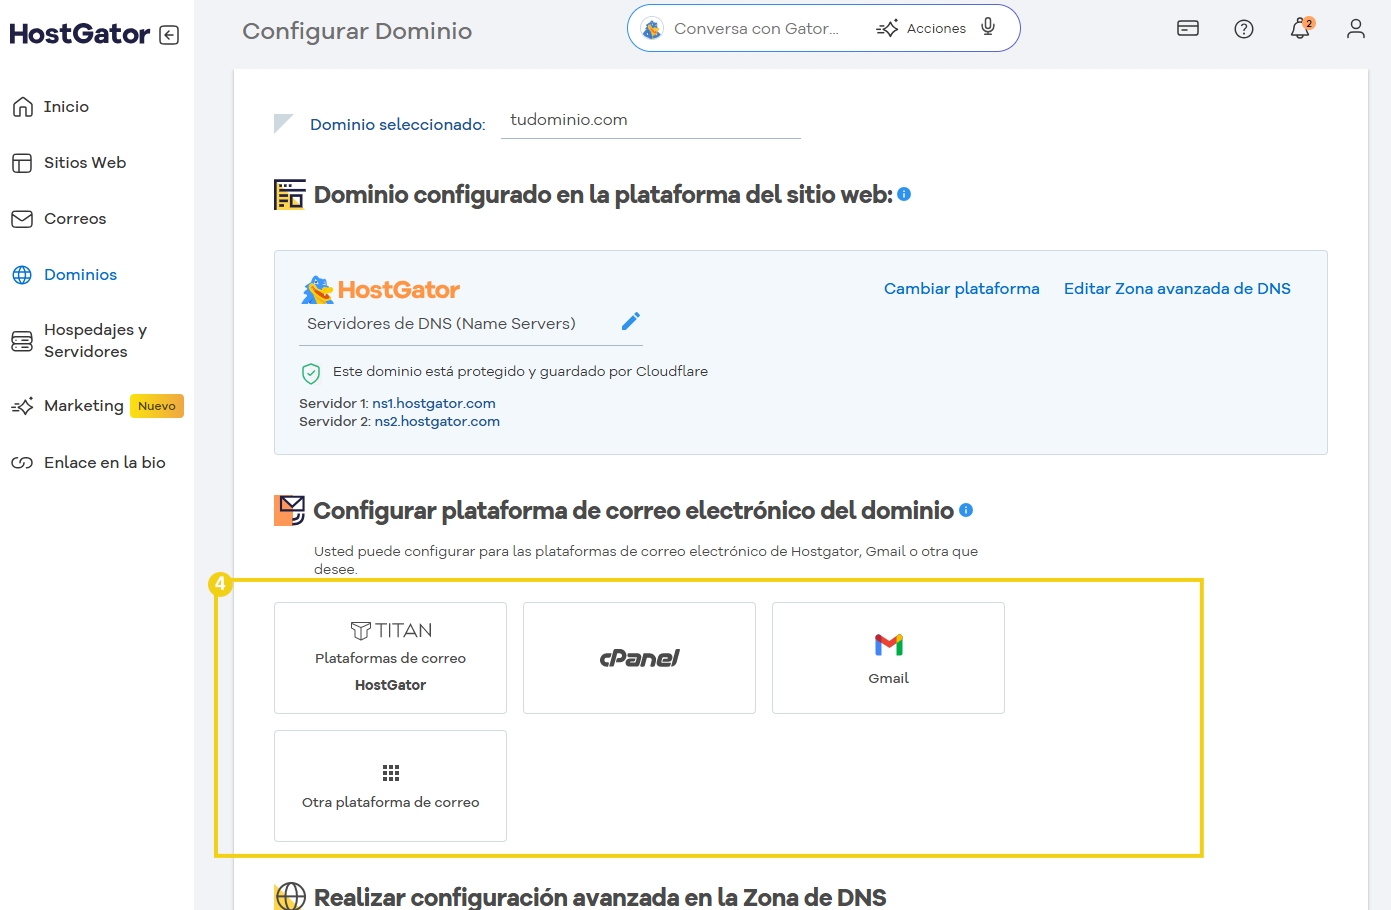Click the pencil to edit name servers

coord(631,321)
